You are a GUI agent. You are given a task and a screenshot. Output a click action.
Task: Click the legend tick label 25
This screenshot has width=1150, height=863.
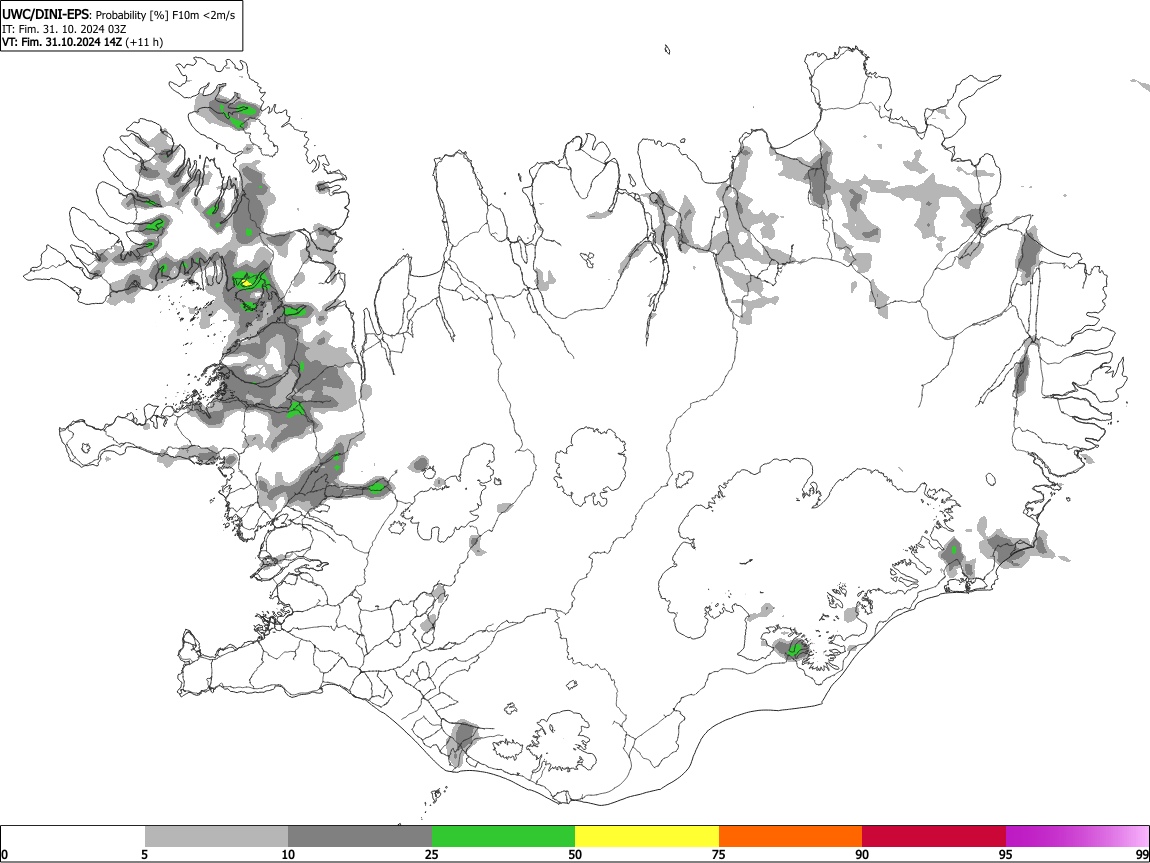click(x=432, y=854)
